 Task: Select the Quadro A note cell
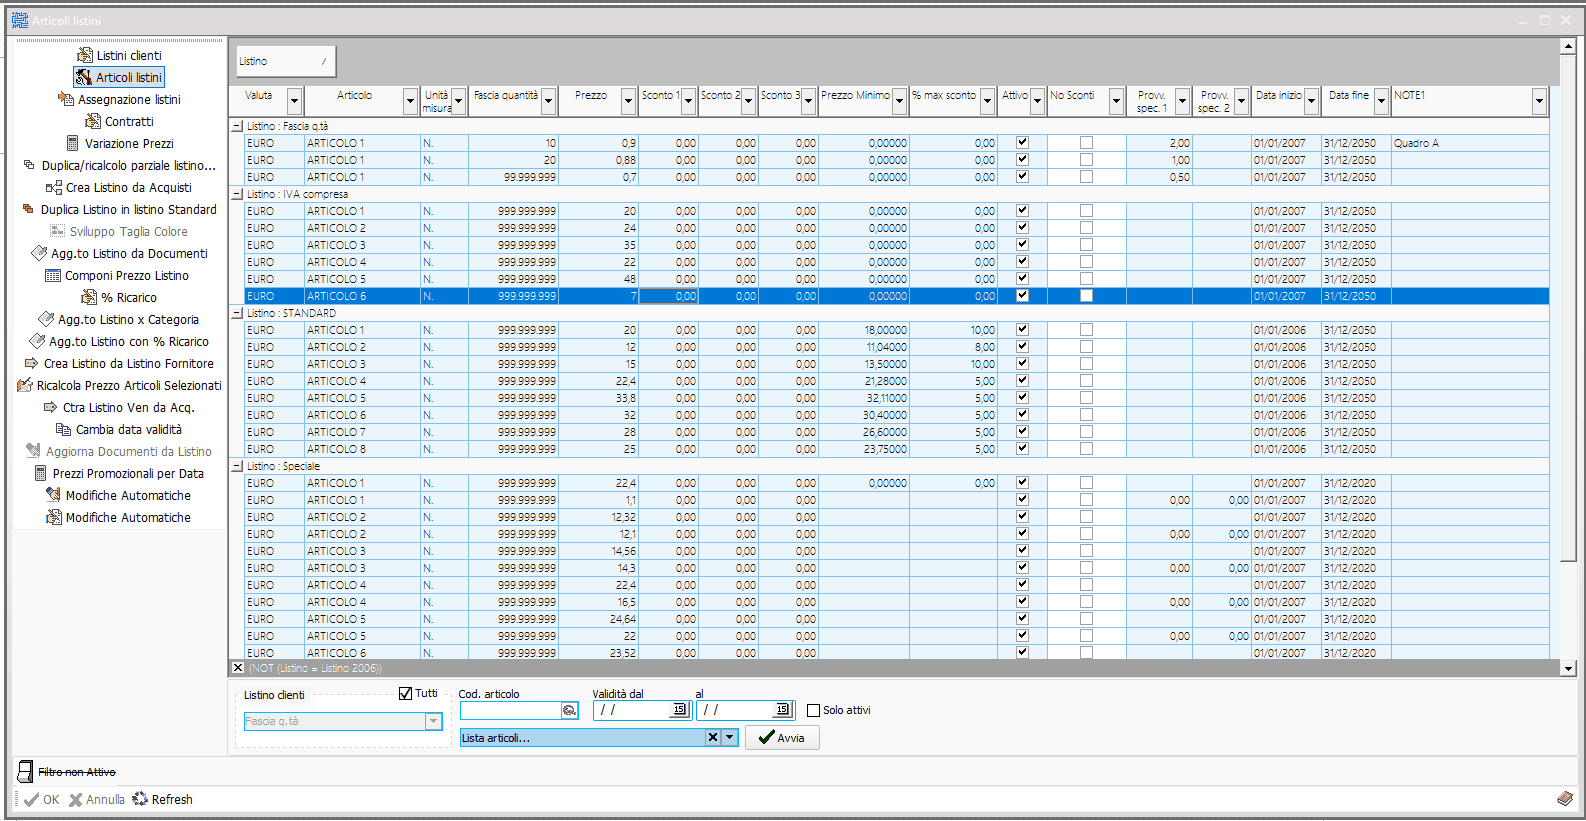pyautogui.click(x=1470, y=143)
